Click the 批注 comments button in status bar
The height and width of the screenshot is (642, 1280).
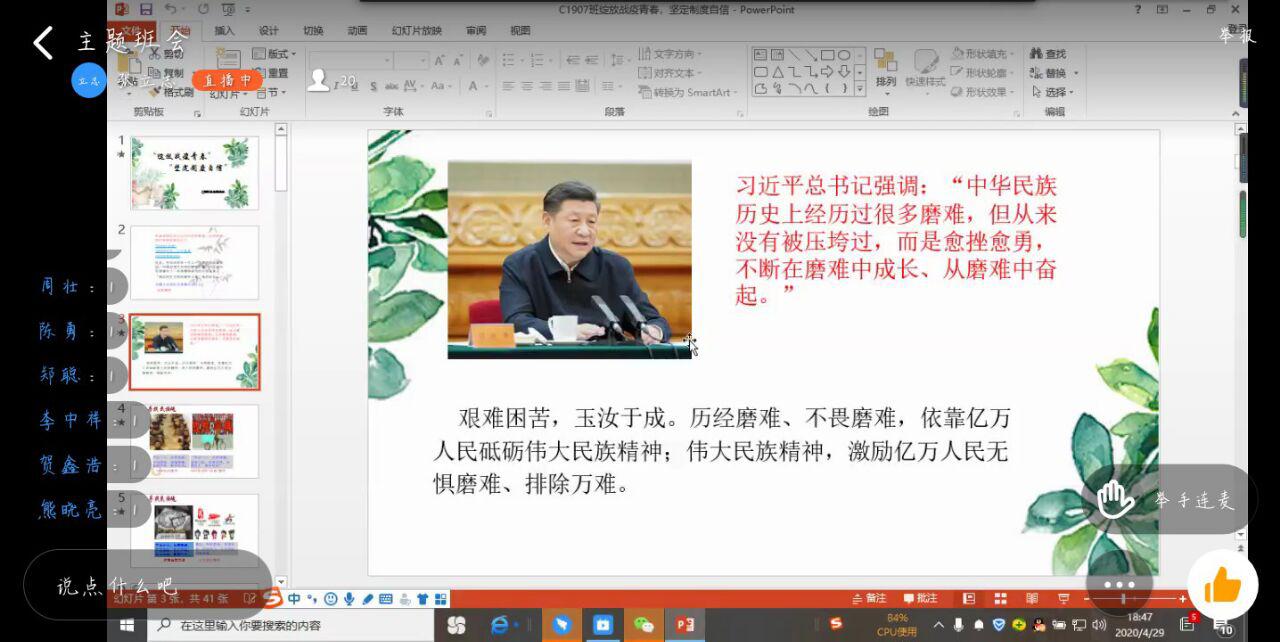[x=920, y=599]
